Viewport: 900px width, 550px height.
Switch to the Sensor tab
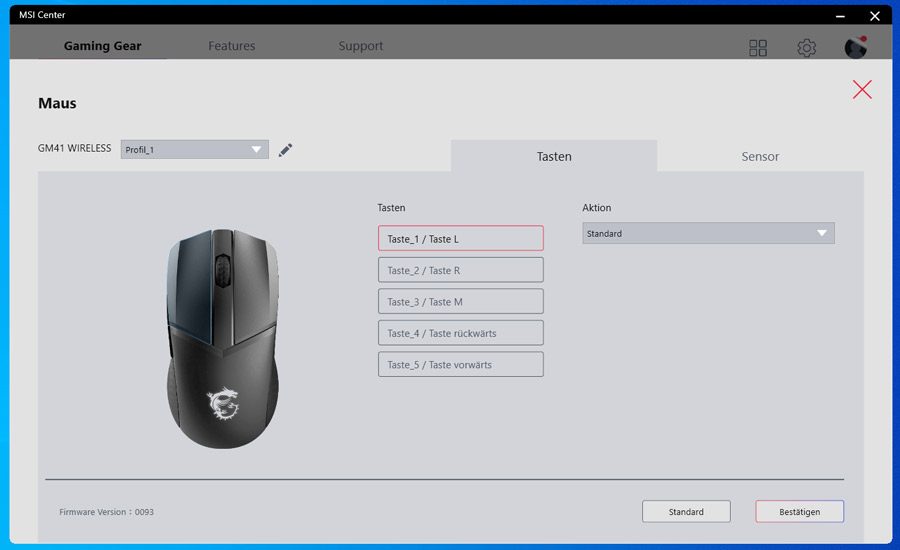pos(760,156)
